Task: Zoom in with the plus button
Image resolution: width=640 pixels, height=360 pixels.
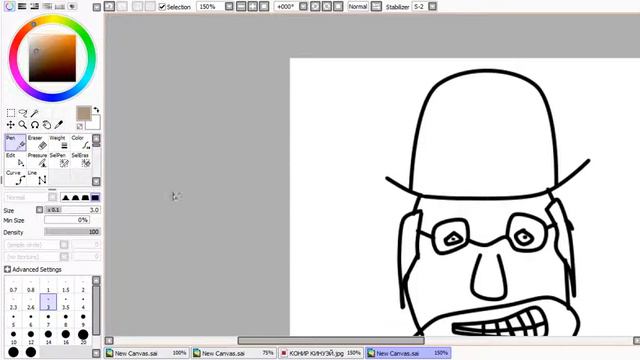Action: coord(253,7)
